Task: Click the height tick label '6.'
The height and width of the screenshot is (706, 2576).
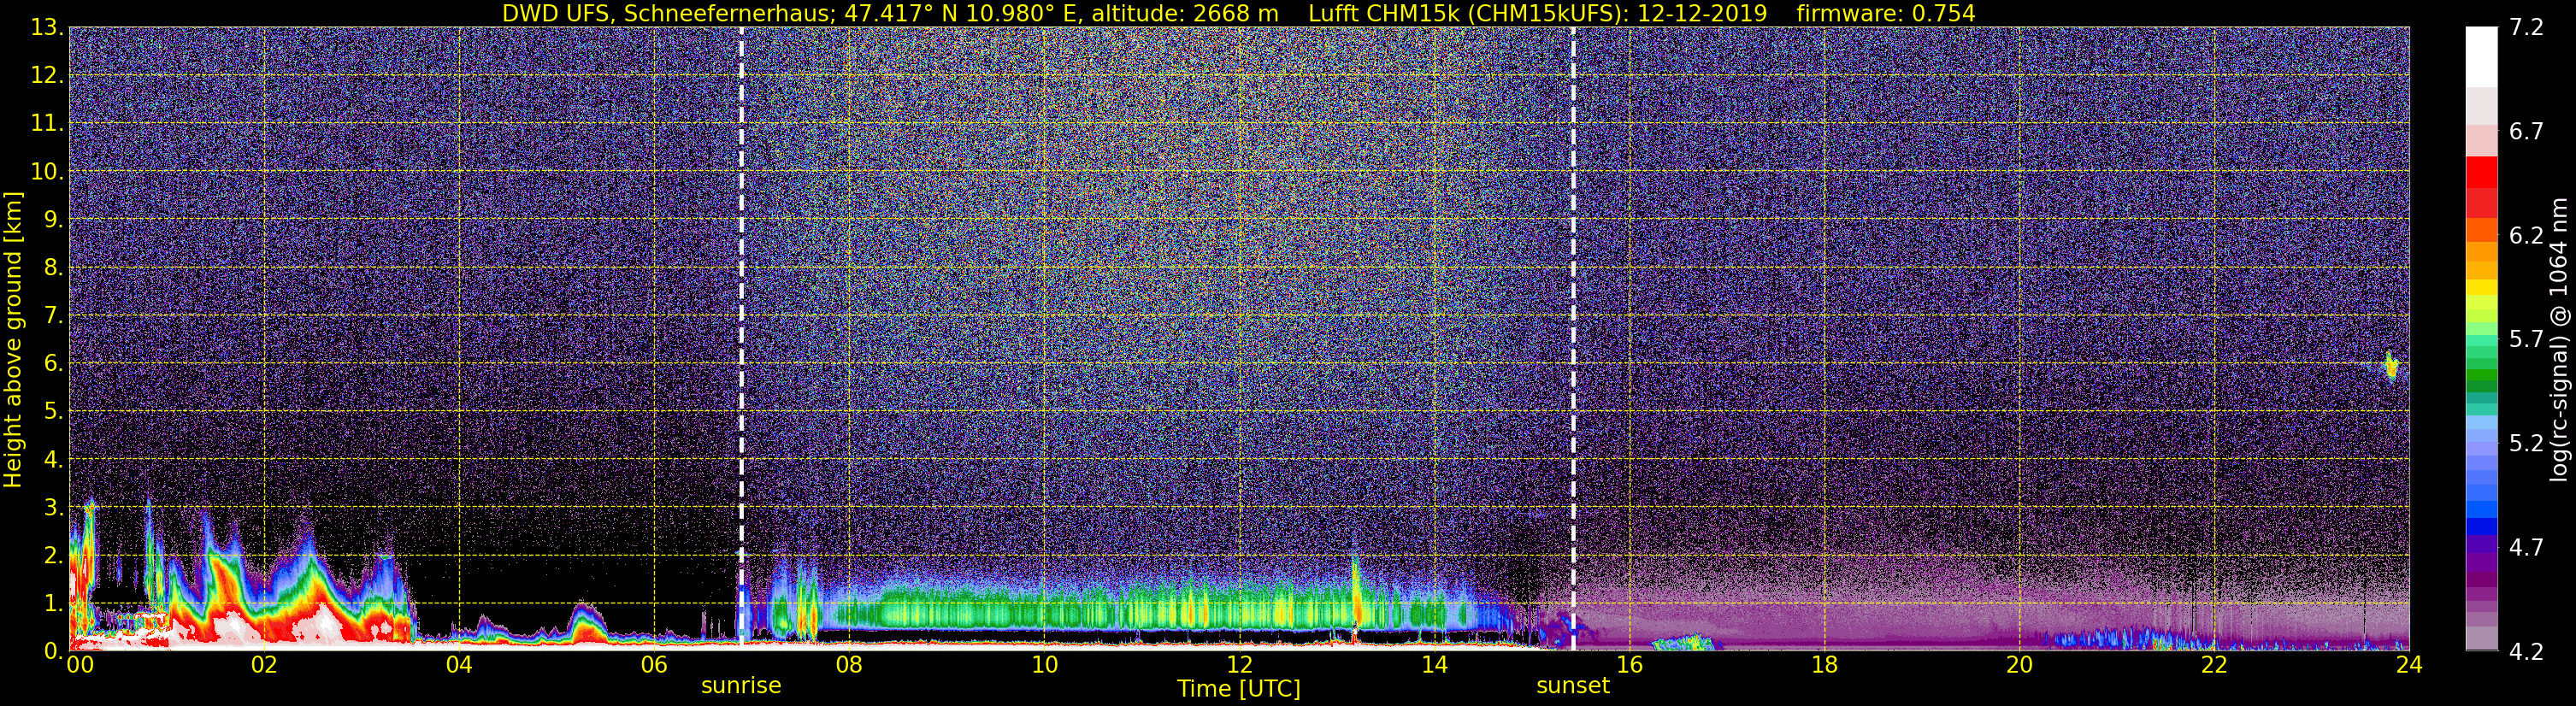Action: coord(52,363)
